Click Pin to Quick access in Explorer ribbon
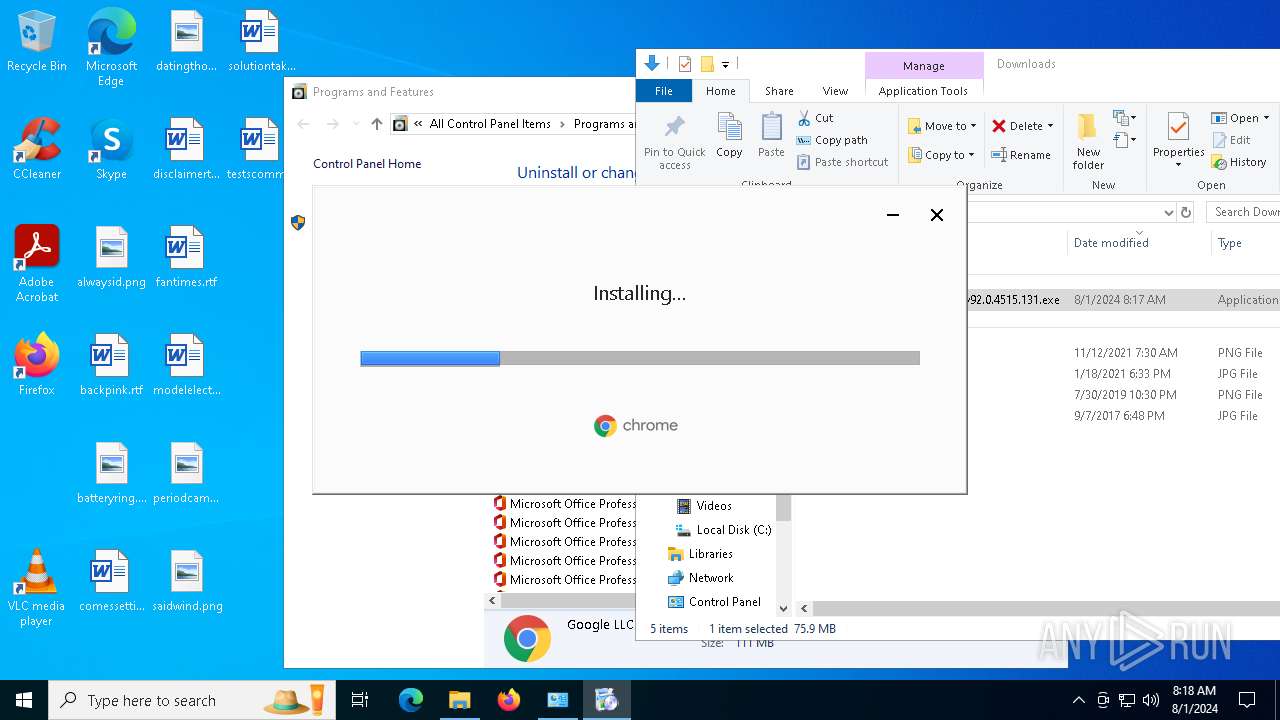This screenshot has width=1280, height=720. point(675,141)
